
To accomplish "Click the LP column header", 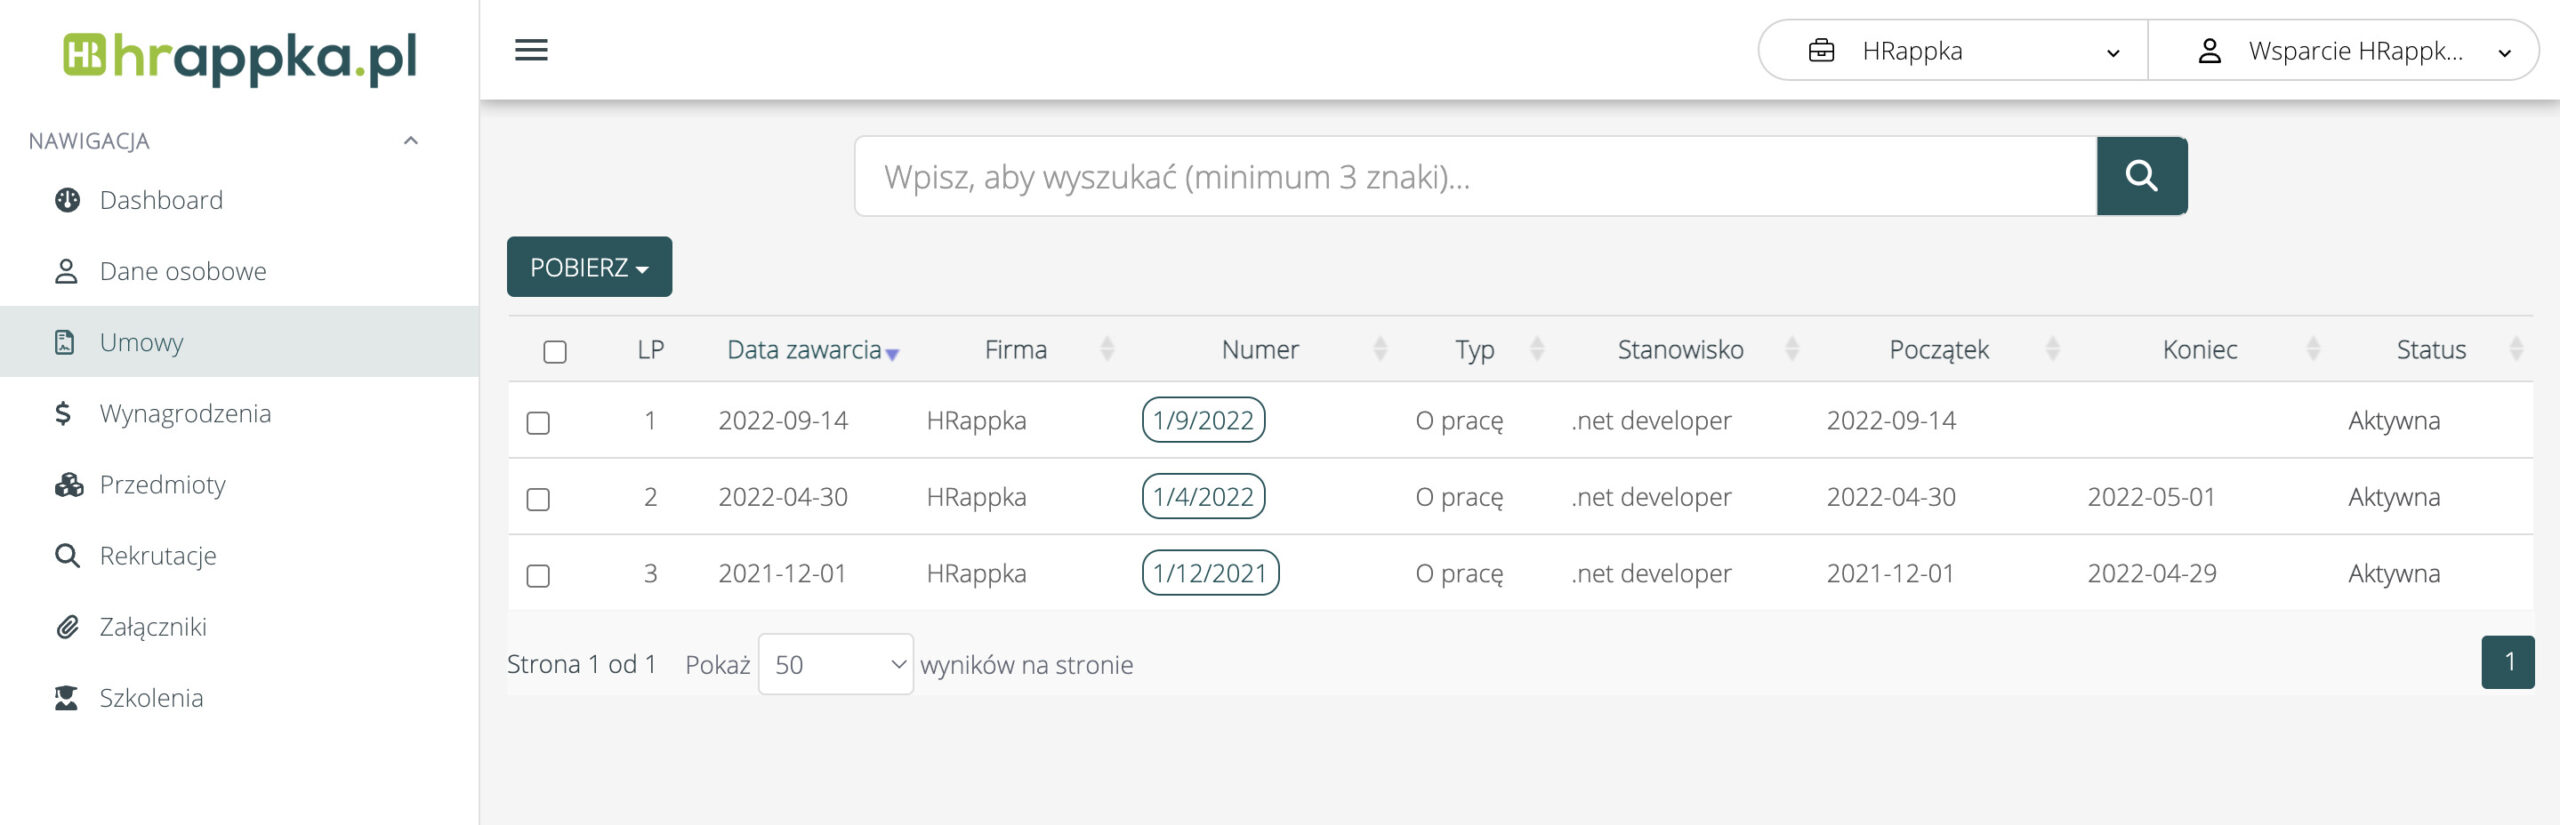I will click(x=650, y=349).
